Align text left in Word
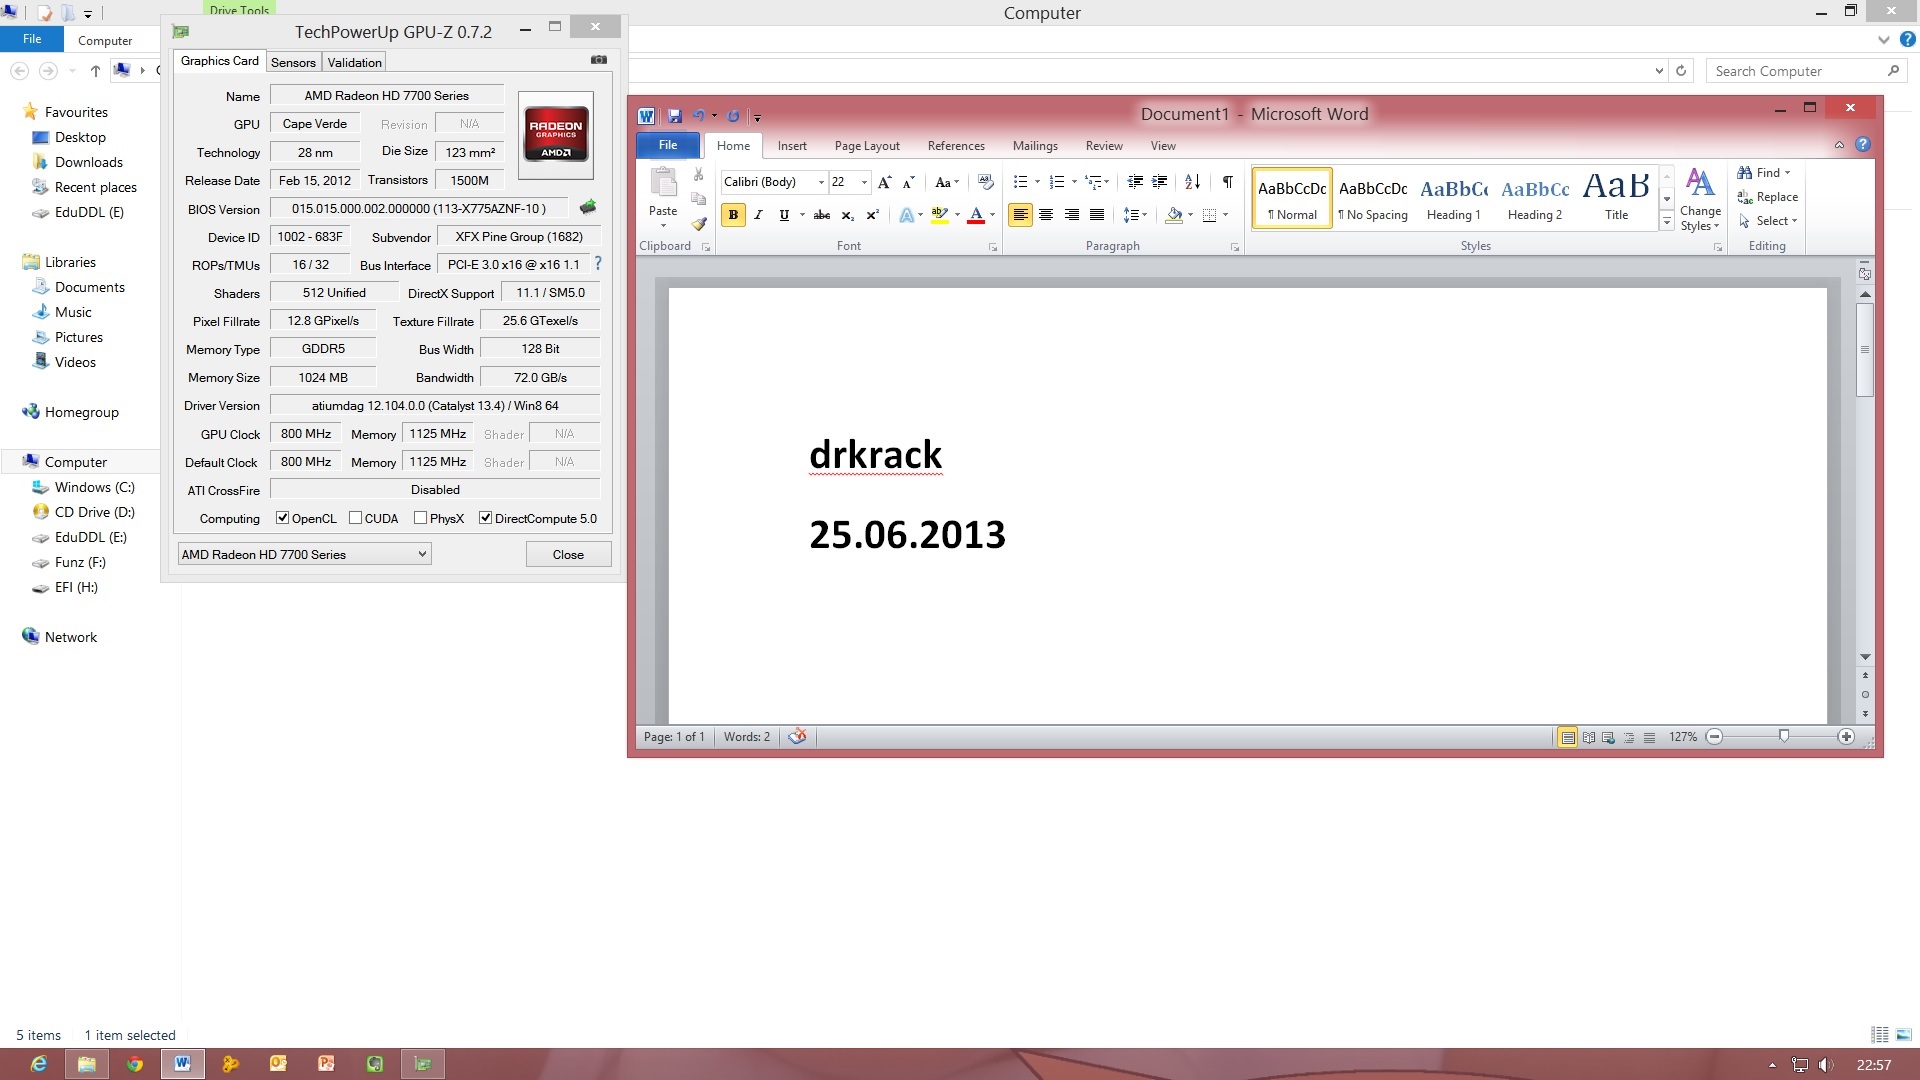The width and height of the screenshot is (1920, 1080). [x=1020, y=215]
